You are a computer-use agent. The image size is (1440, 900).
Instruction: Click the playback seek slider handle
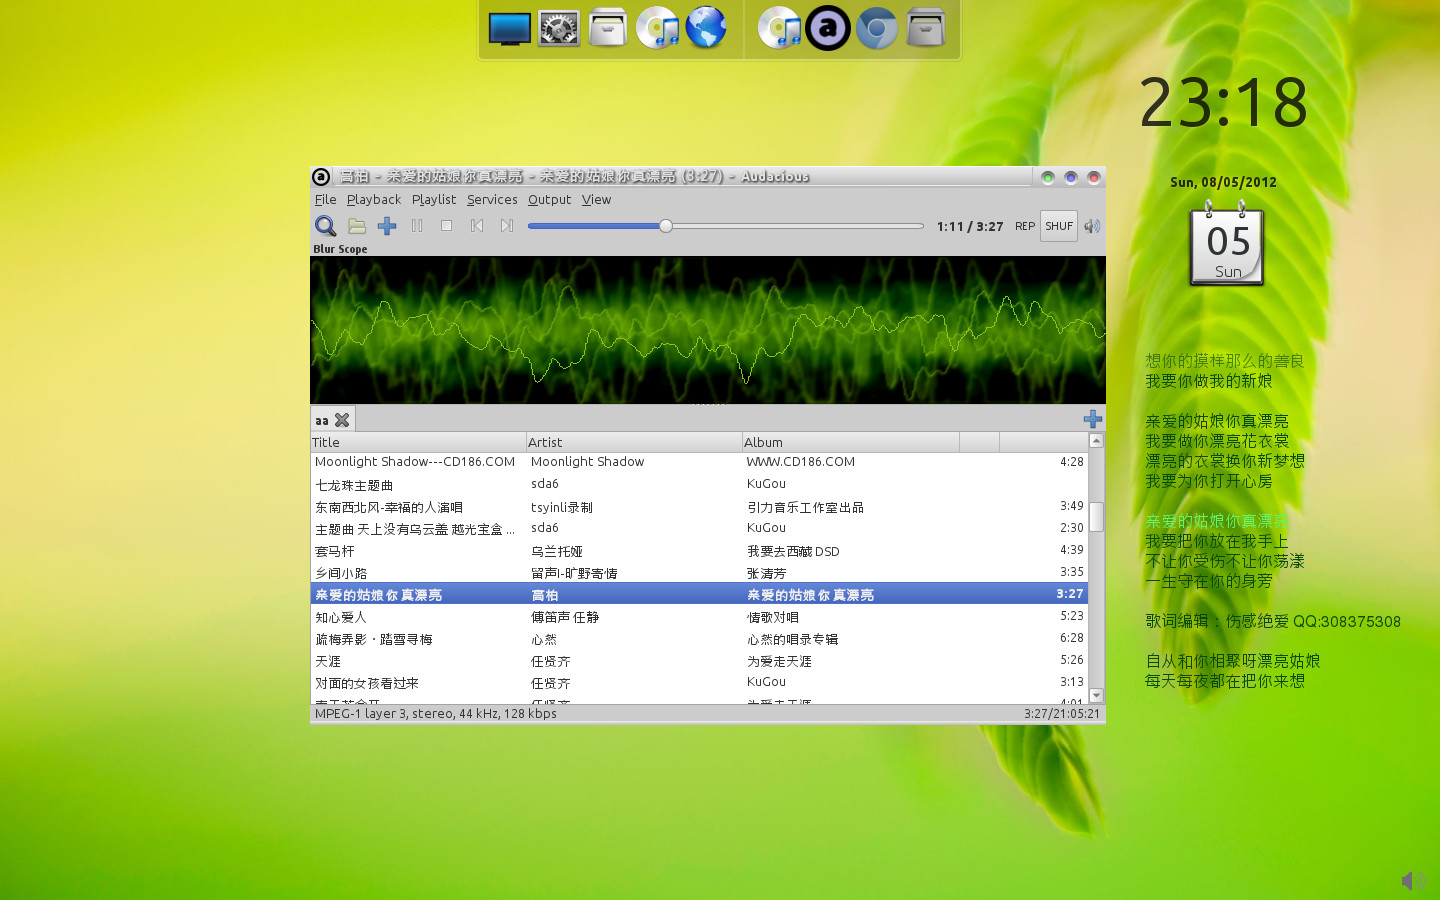pyautogui.click(x=666, y=226)
